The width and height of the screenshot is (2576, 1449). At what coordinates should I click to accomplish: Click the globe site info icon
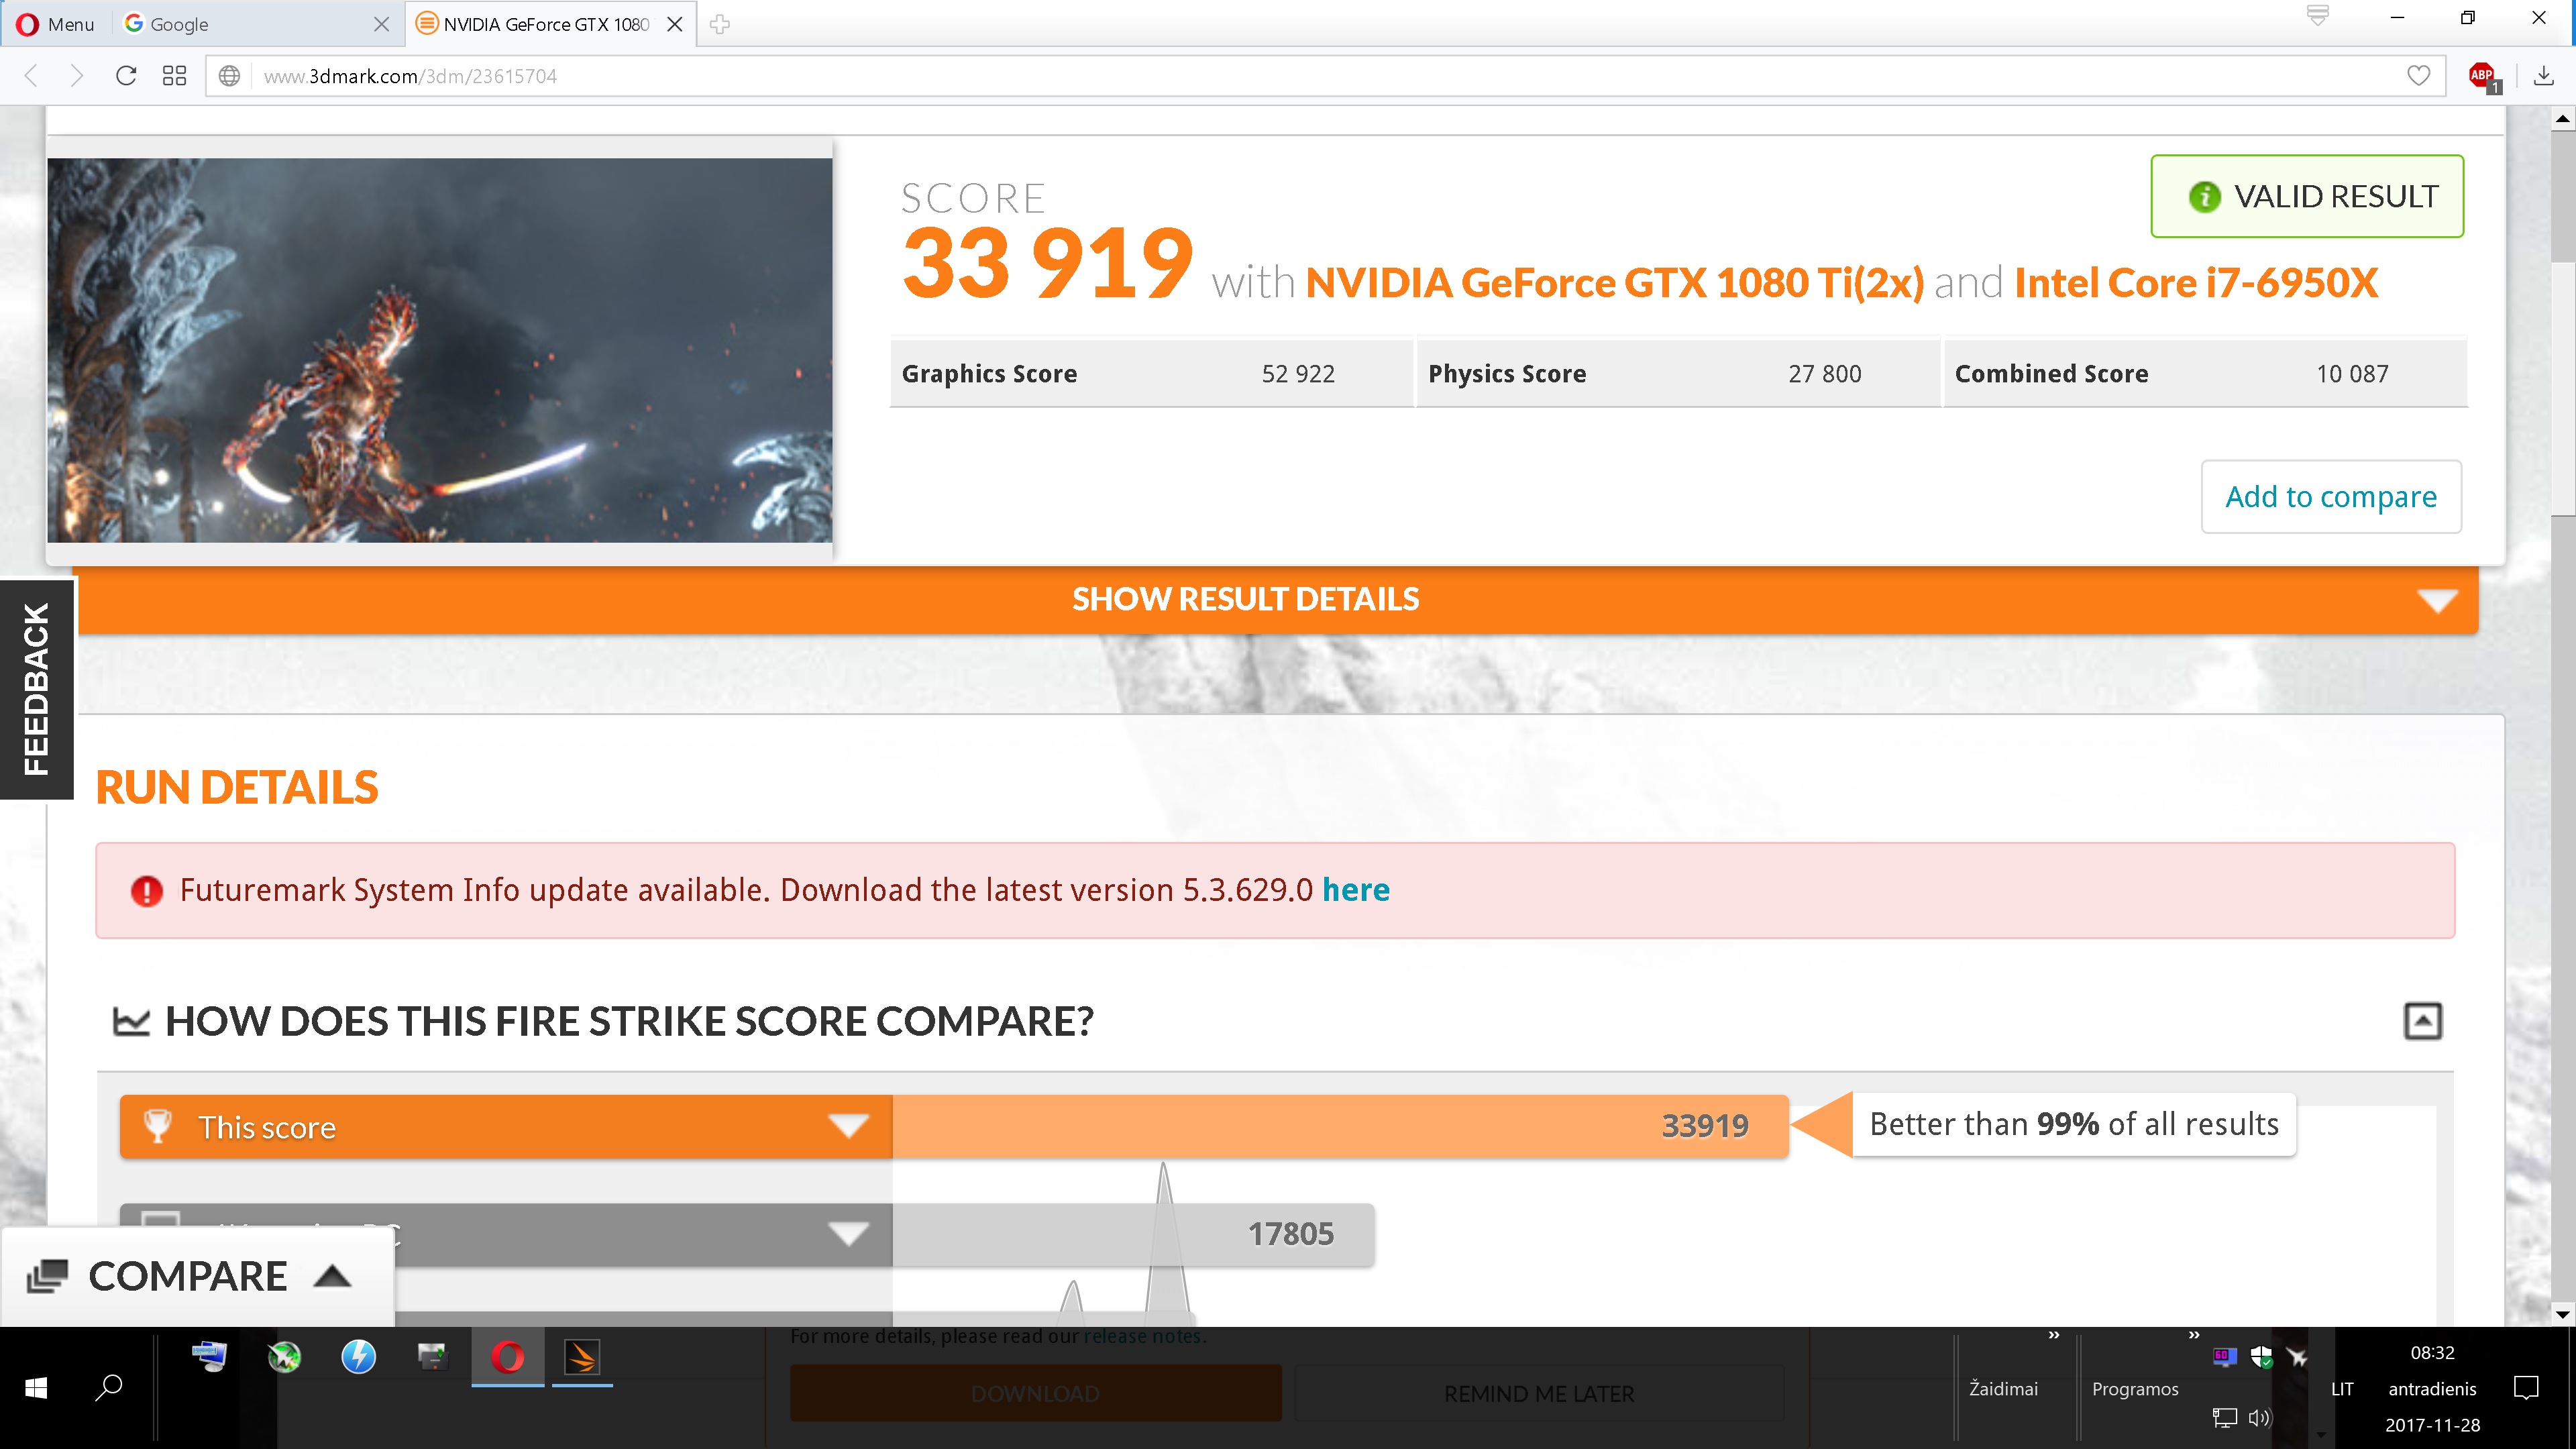[x=229, y=76]
